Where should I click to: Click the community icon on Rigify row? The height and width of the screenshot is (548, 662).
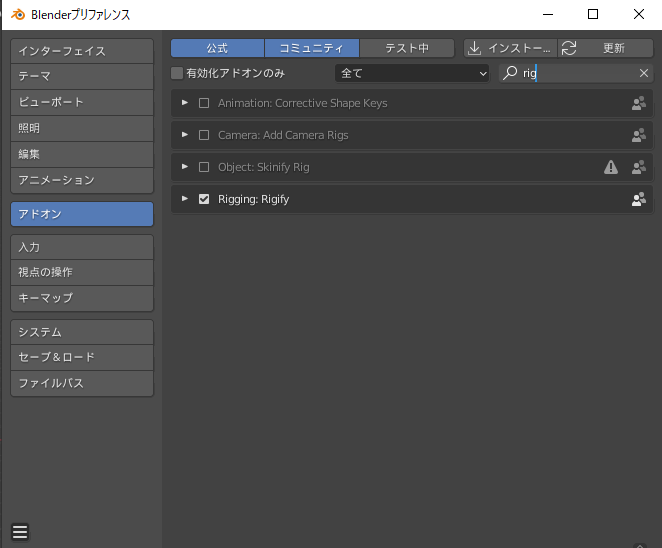[638, 199]
